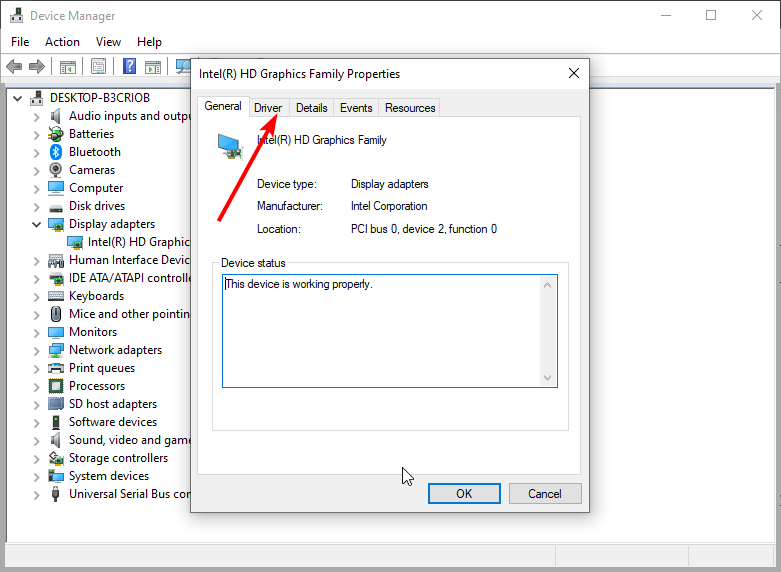Image resolution: width=781 pixels, height=572 pixels.
Task: Click the Back arrow in toolbar
Action: 14,66
